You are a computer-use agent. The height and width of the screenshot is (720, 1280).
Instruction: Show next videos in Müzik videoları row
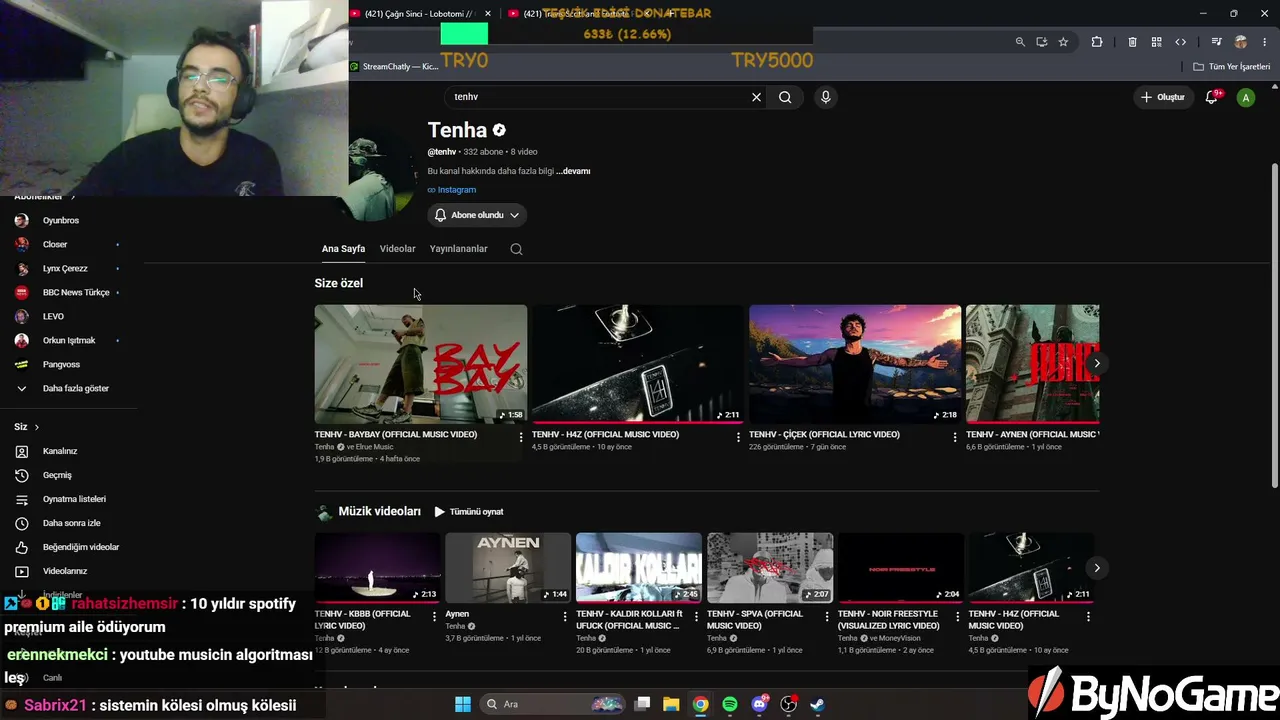[x=1097, y=568]
